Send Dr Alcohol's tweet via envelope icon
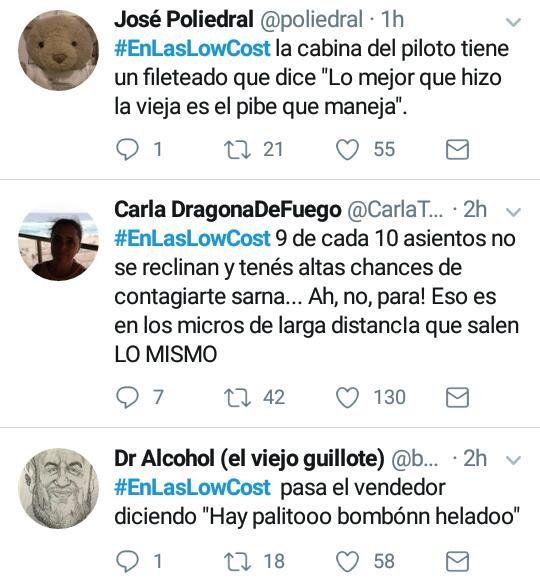This screenshot has width=540, height=585. point(458,561)
